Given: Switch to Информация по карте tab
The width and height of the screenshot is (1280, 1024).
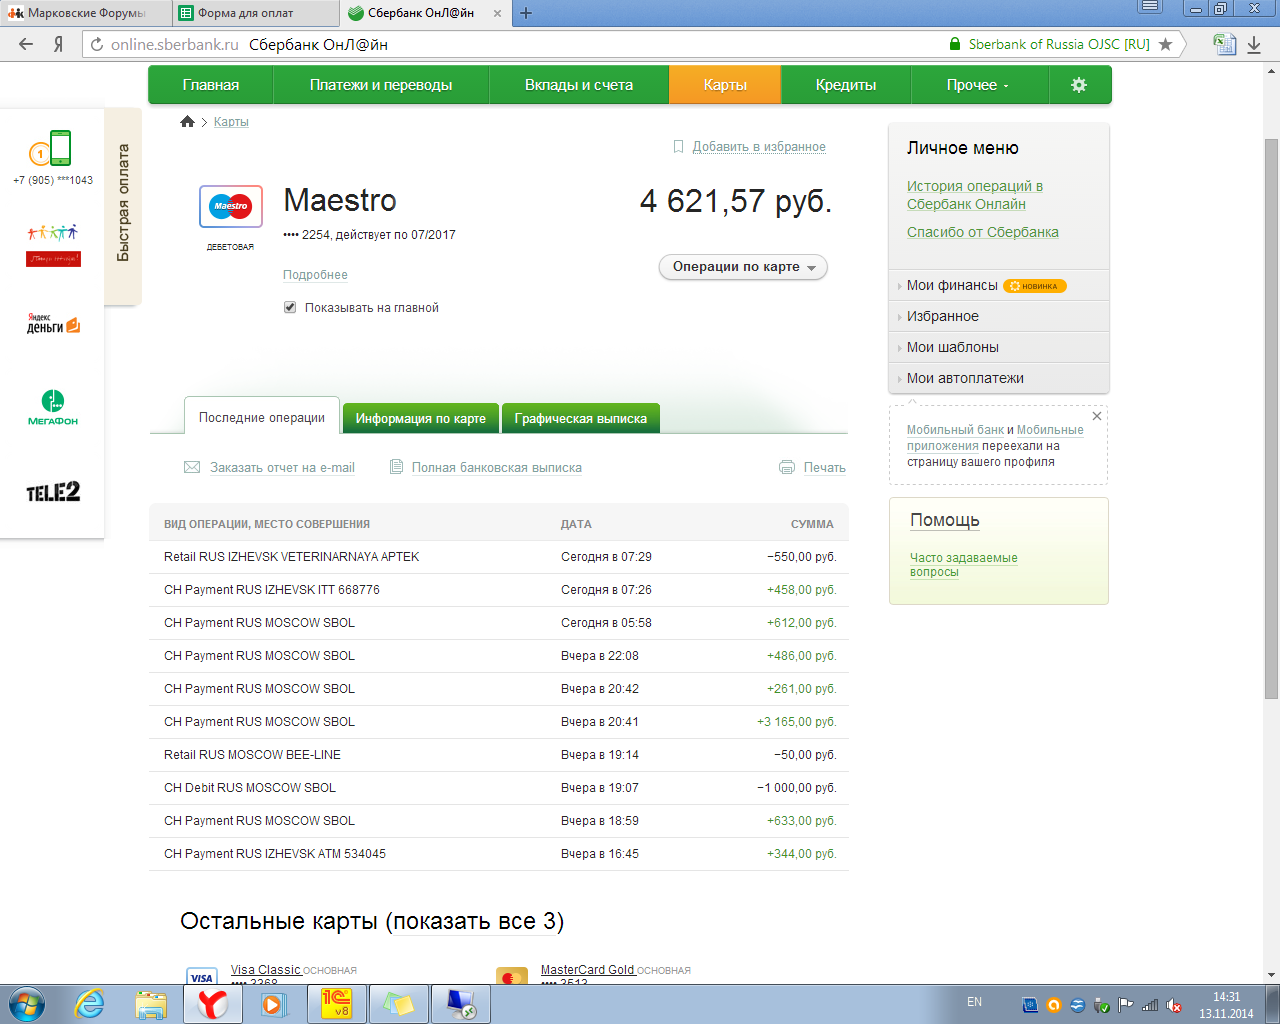Looking at the screenshot, I should pyautogui.click(x=421, y=418).
